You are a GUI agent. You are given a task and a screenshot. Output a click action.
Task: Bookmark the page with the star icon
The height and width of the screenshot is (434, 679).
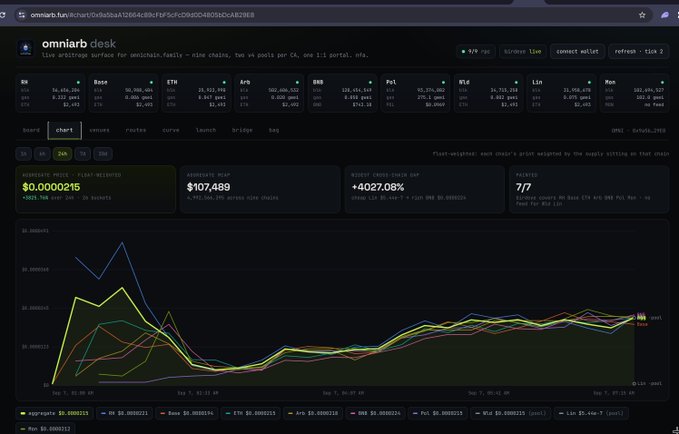coord(642,15)
